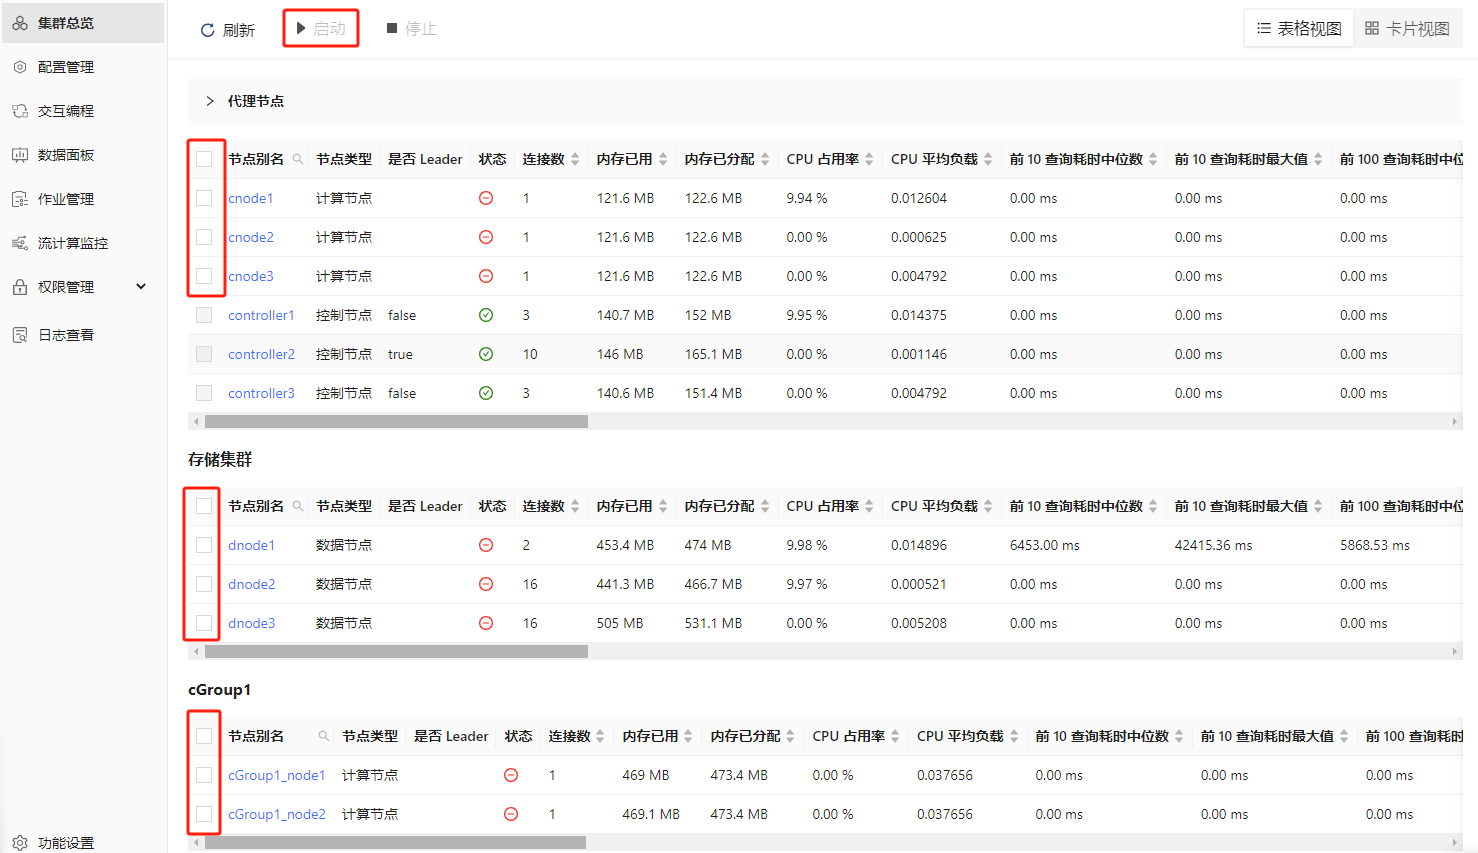Click the 功能设置 gear icon in sidebar

(x=20, y=843)
